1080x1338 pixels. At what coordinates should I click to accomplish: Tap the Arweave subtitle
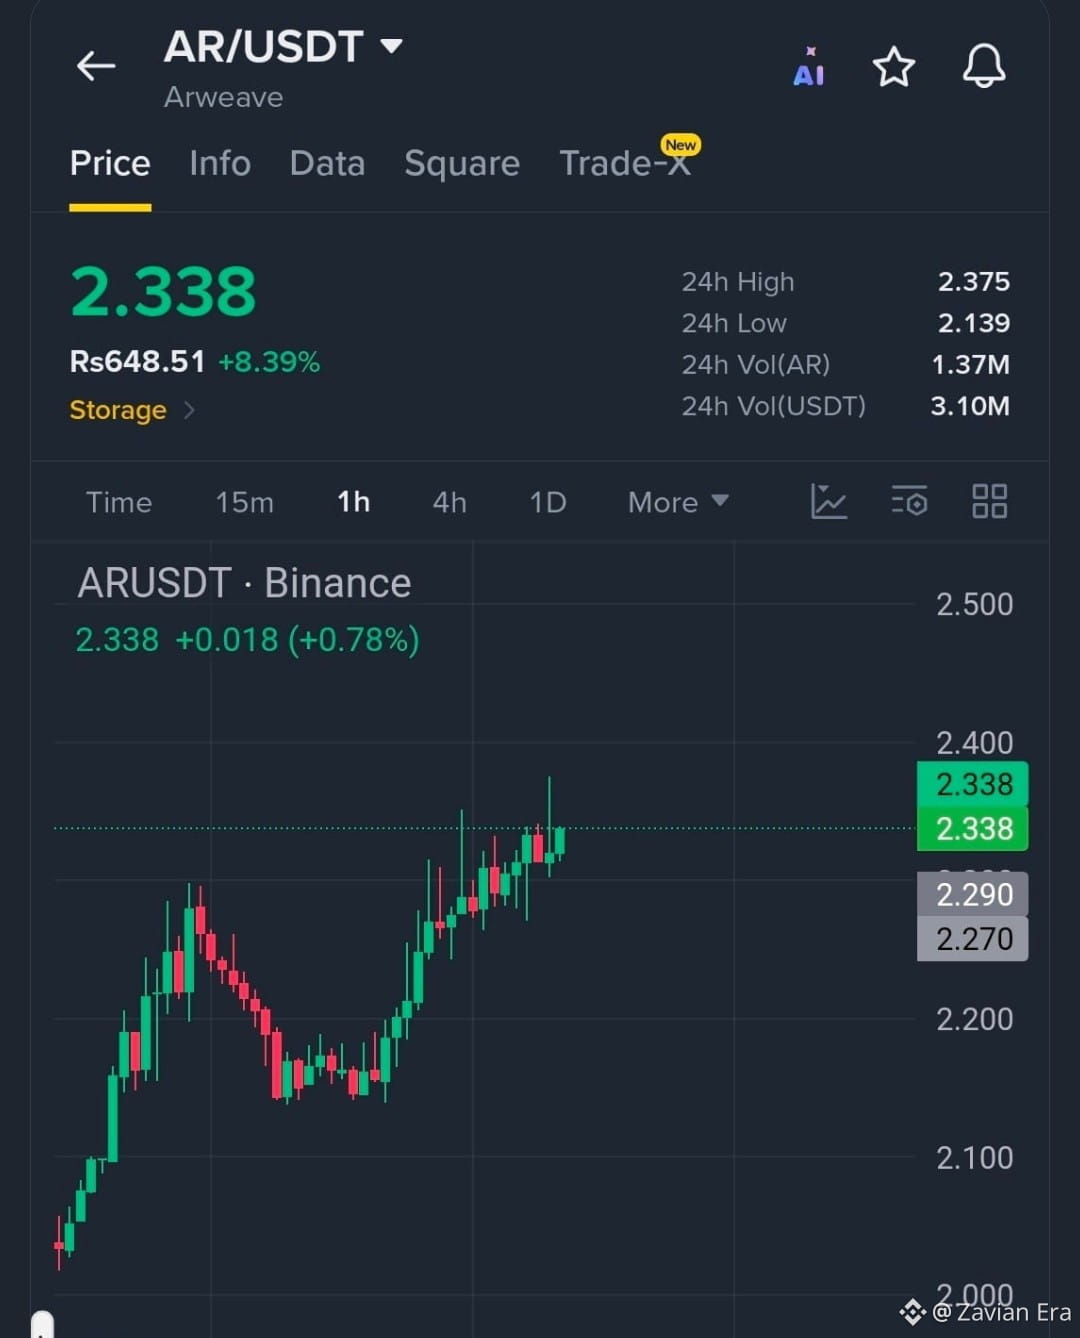(x=223, y=97)
